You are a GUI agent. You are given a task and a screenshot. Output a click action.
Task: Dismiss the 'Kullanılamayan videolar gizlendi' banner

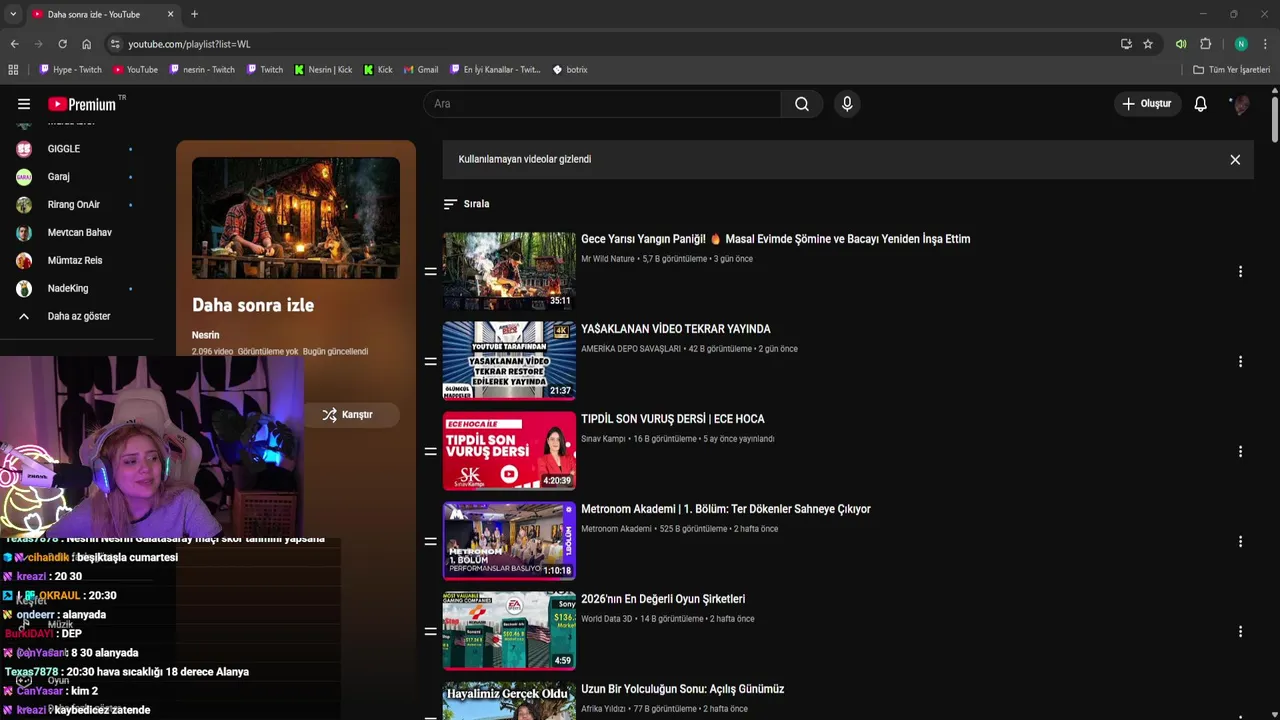1235,160
